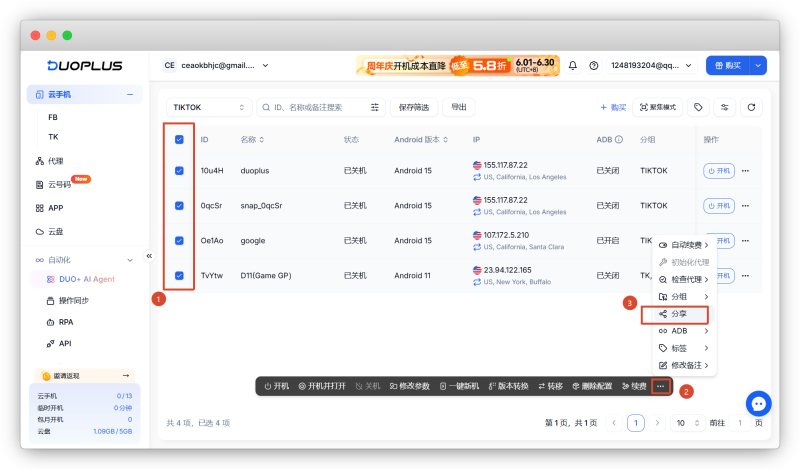Viewport: 800px width, 469px height.
Task: Open row menu for duoplus device
Action: tap(745, 170)
